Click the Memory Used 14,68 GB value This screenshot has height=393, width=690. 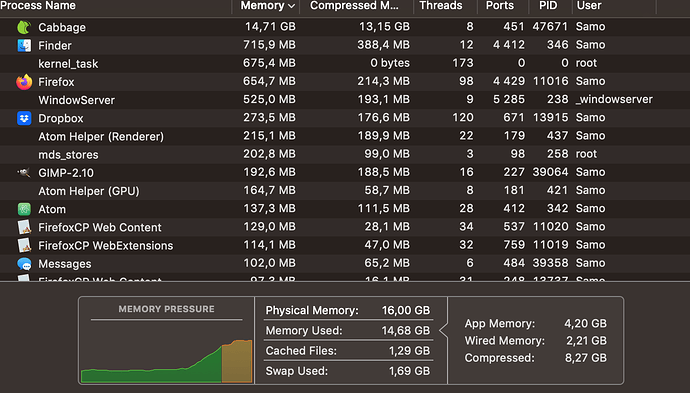(406, 331)
